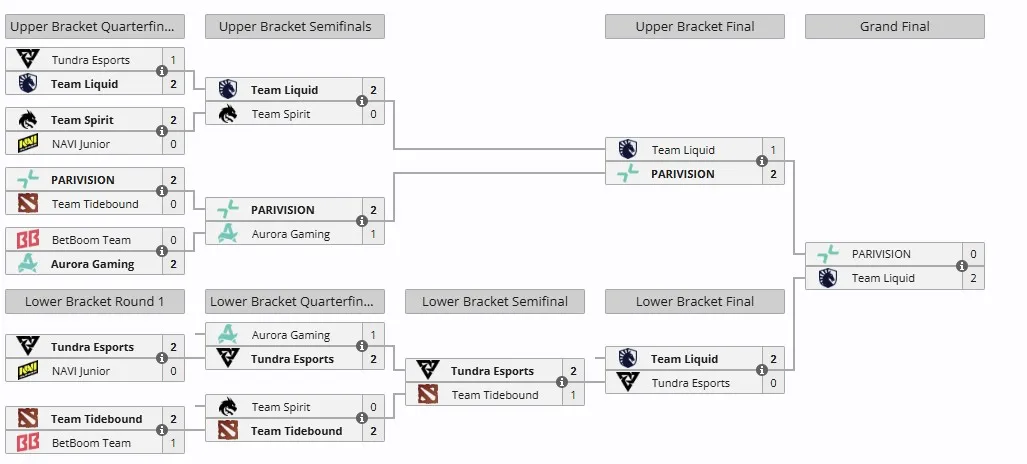Image resolution: width=1027 pixels, height=464 pixels.
Task: Open info icon for Team Spirit vs NAVI Junior
Action: pos(162,132)
